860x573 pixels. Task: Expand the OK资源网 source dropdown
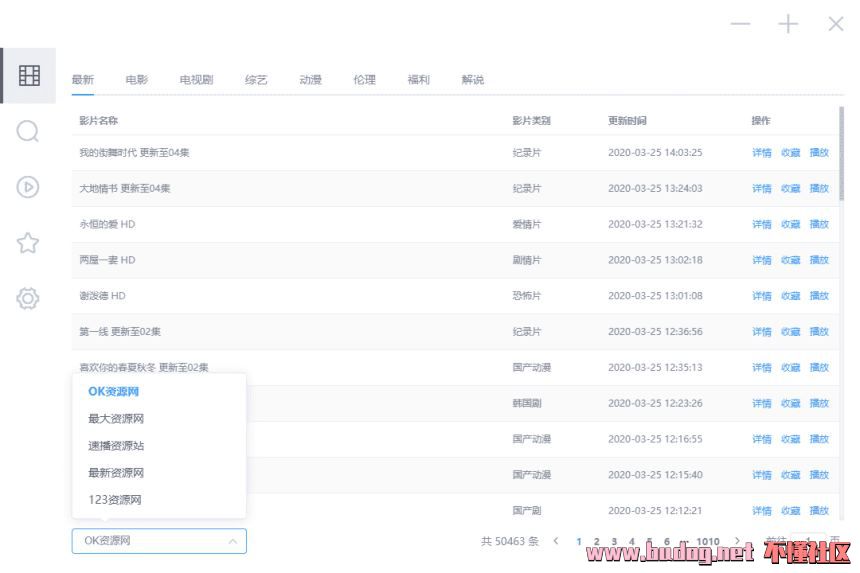(159, 541)
